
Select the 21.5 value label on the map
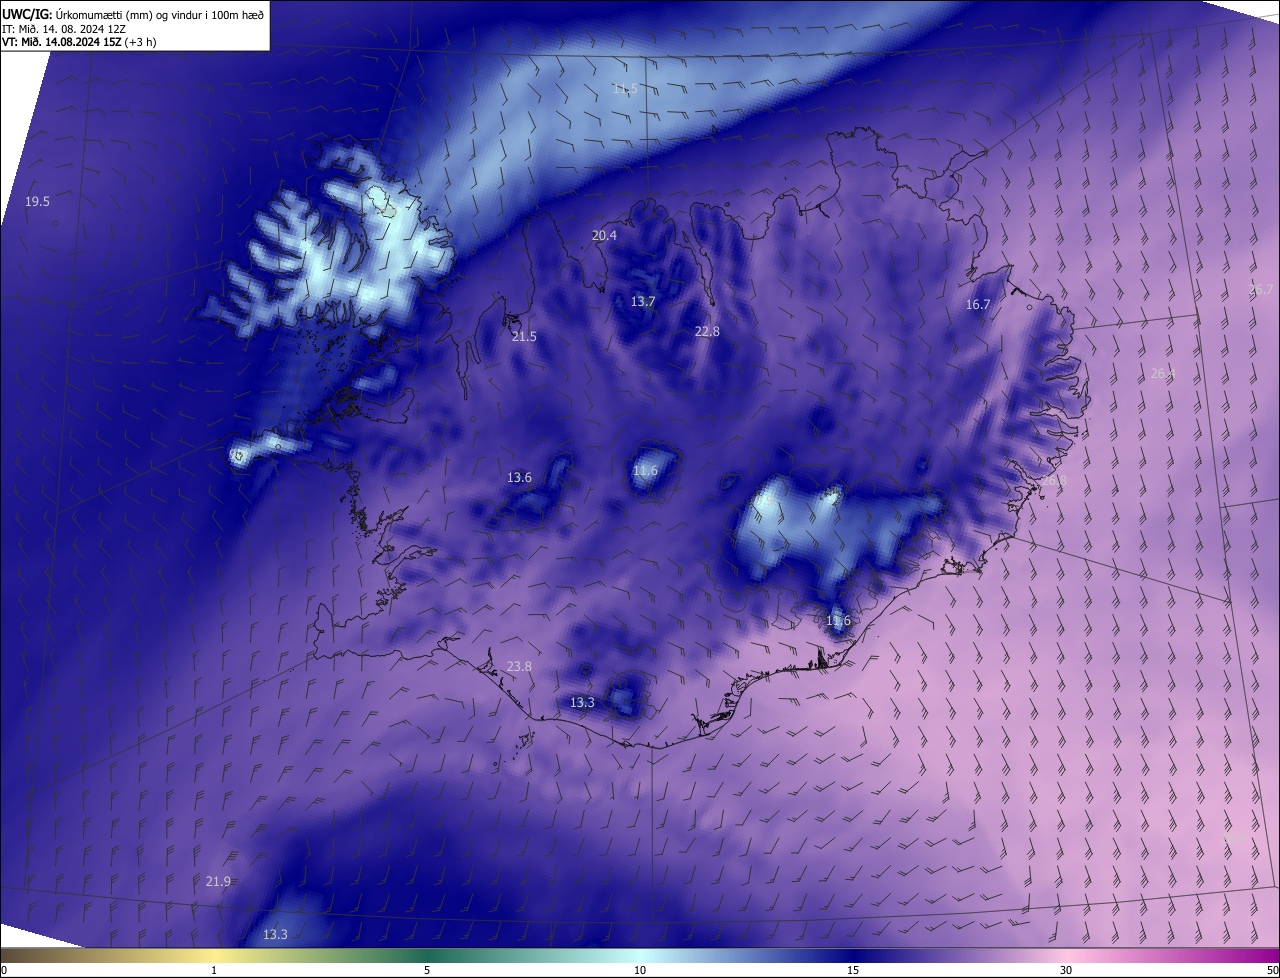click(x=524, y=337)
